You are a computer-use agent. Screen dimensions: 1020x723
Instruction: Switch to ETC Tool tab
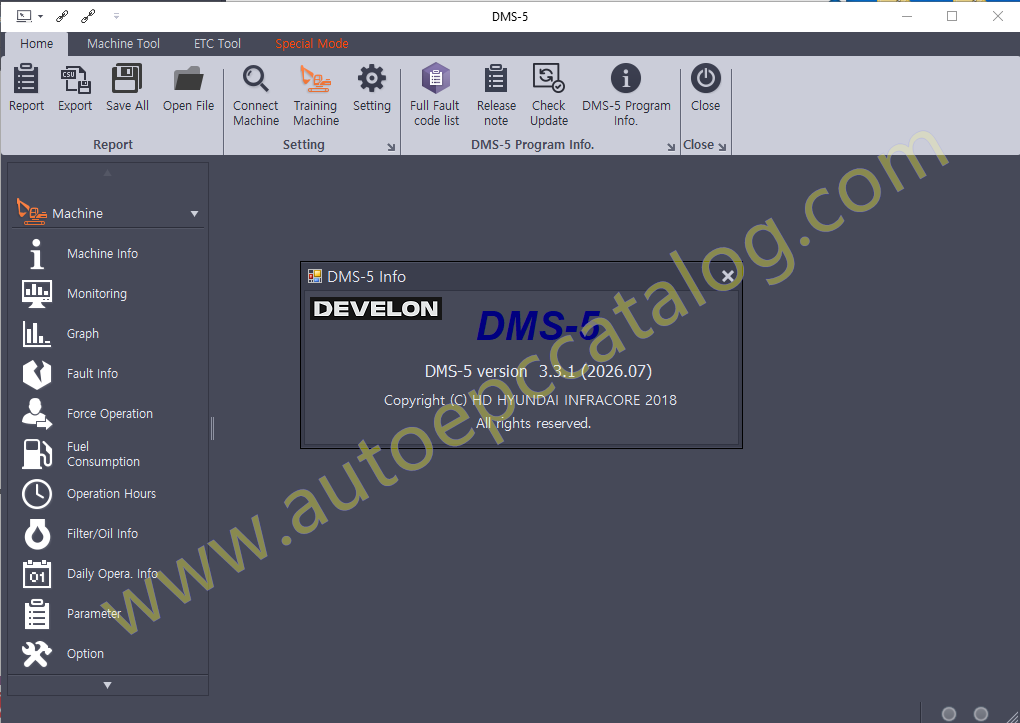click(x=217, y=44)
